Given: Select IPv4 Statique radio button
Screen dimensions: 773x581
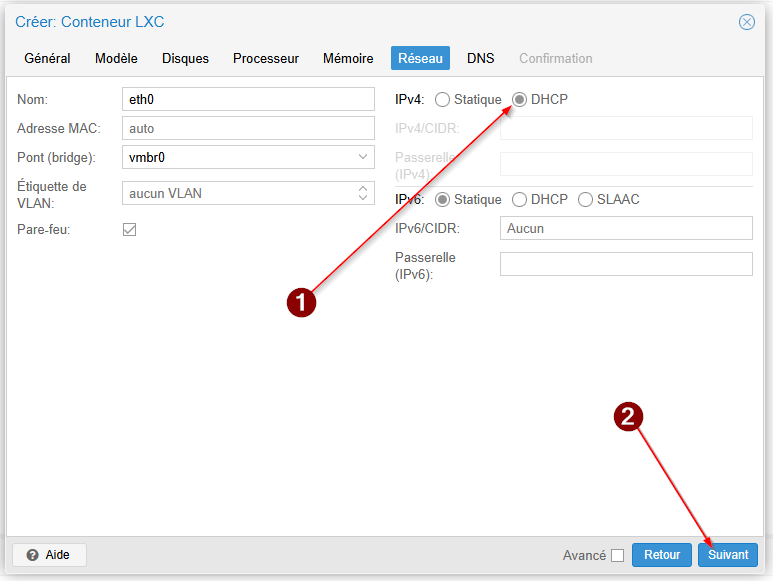Looking at the screenshot, I should pyautogui.click(x=442, y=100).
